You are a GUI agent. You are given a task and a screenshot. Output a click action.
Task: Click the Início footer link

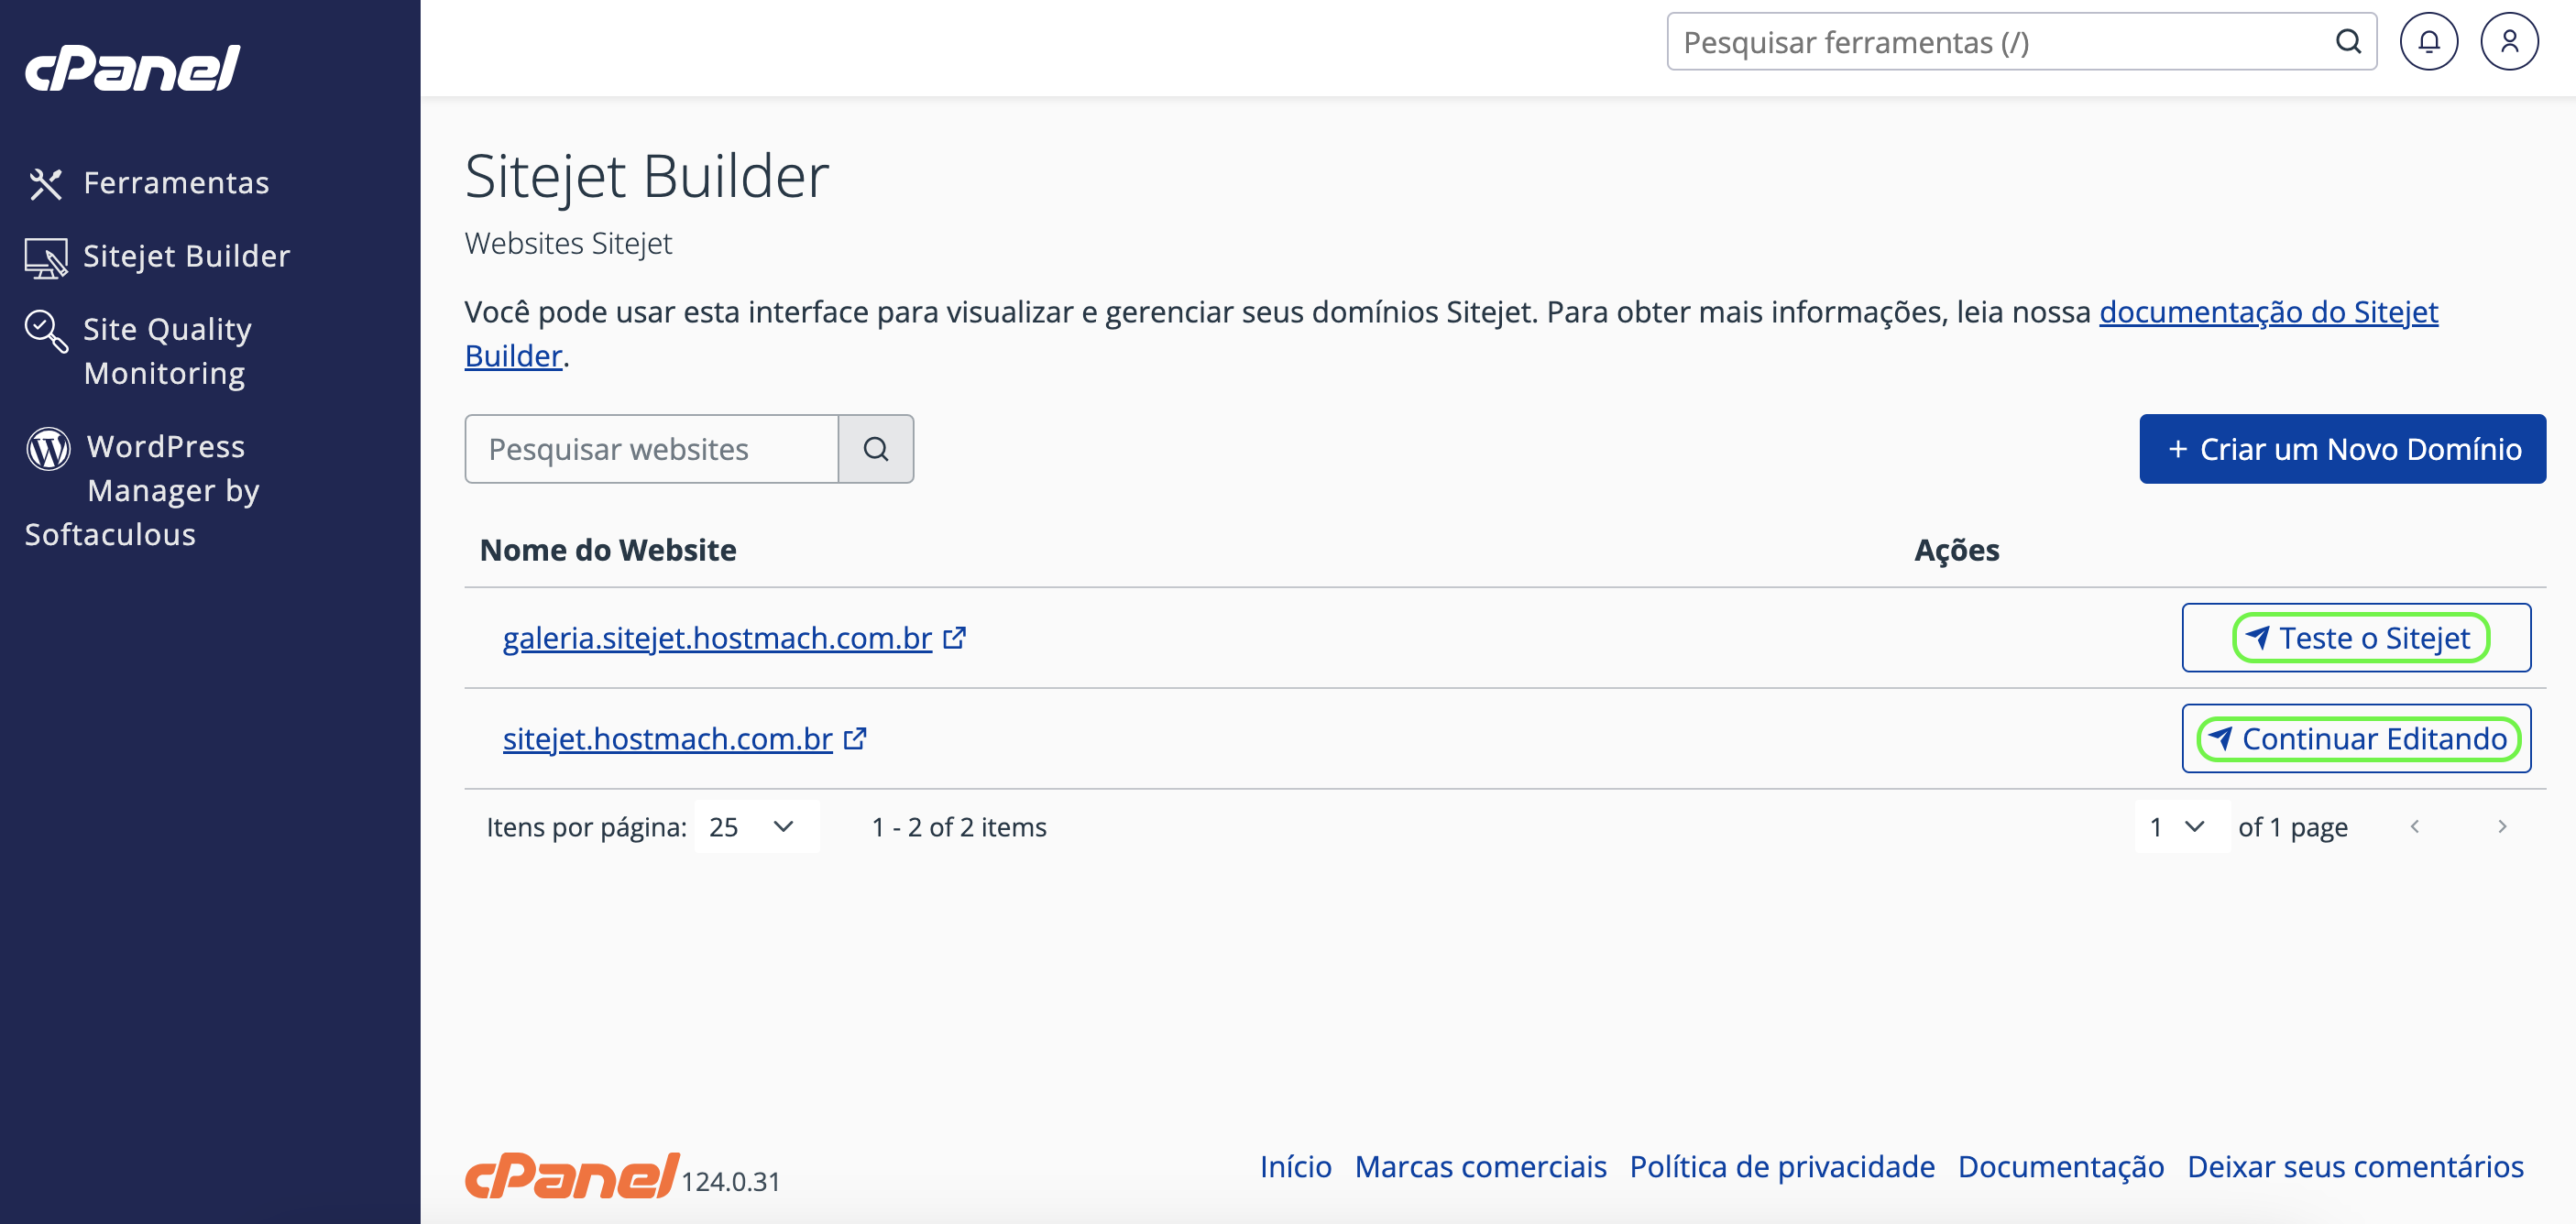click(1296, 1167)
